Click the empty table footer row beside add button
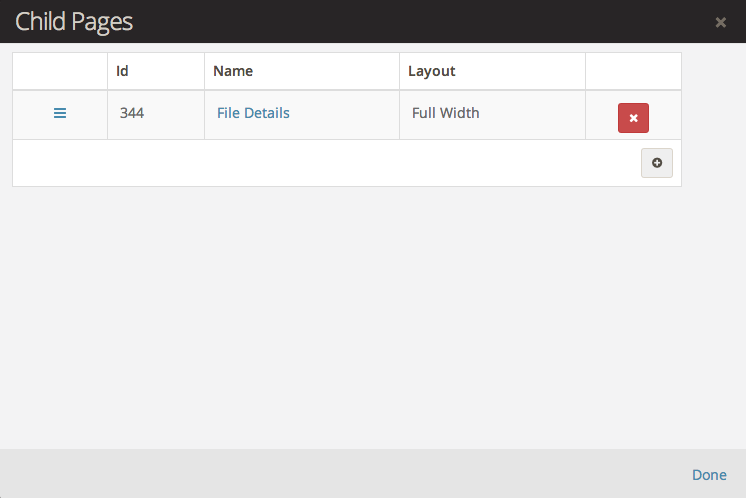746x498 pixels. coord(320,163)
